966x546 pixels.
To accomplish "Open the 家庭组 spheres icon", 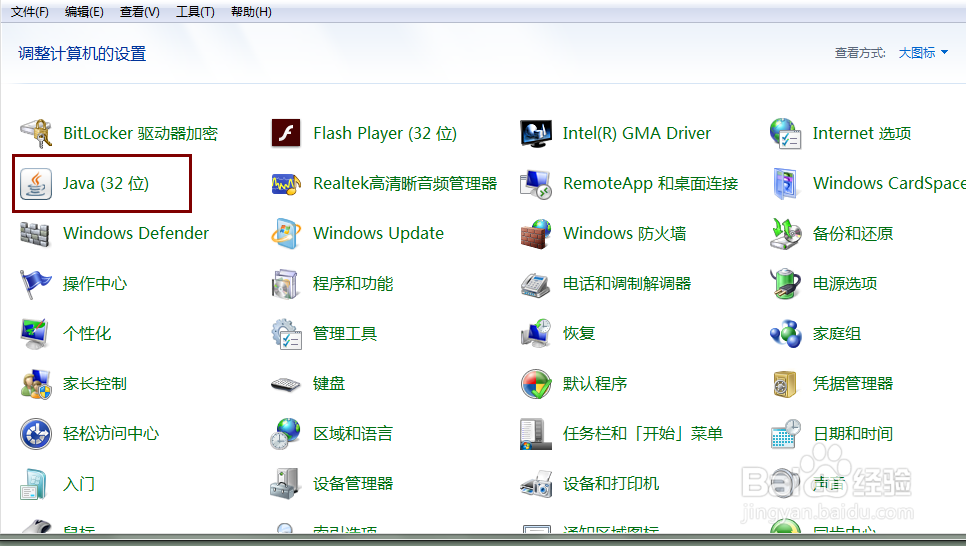I will pos(785,333).
